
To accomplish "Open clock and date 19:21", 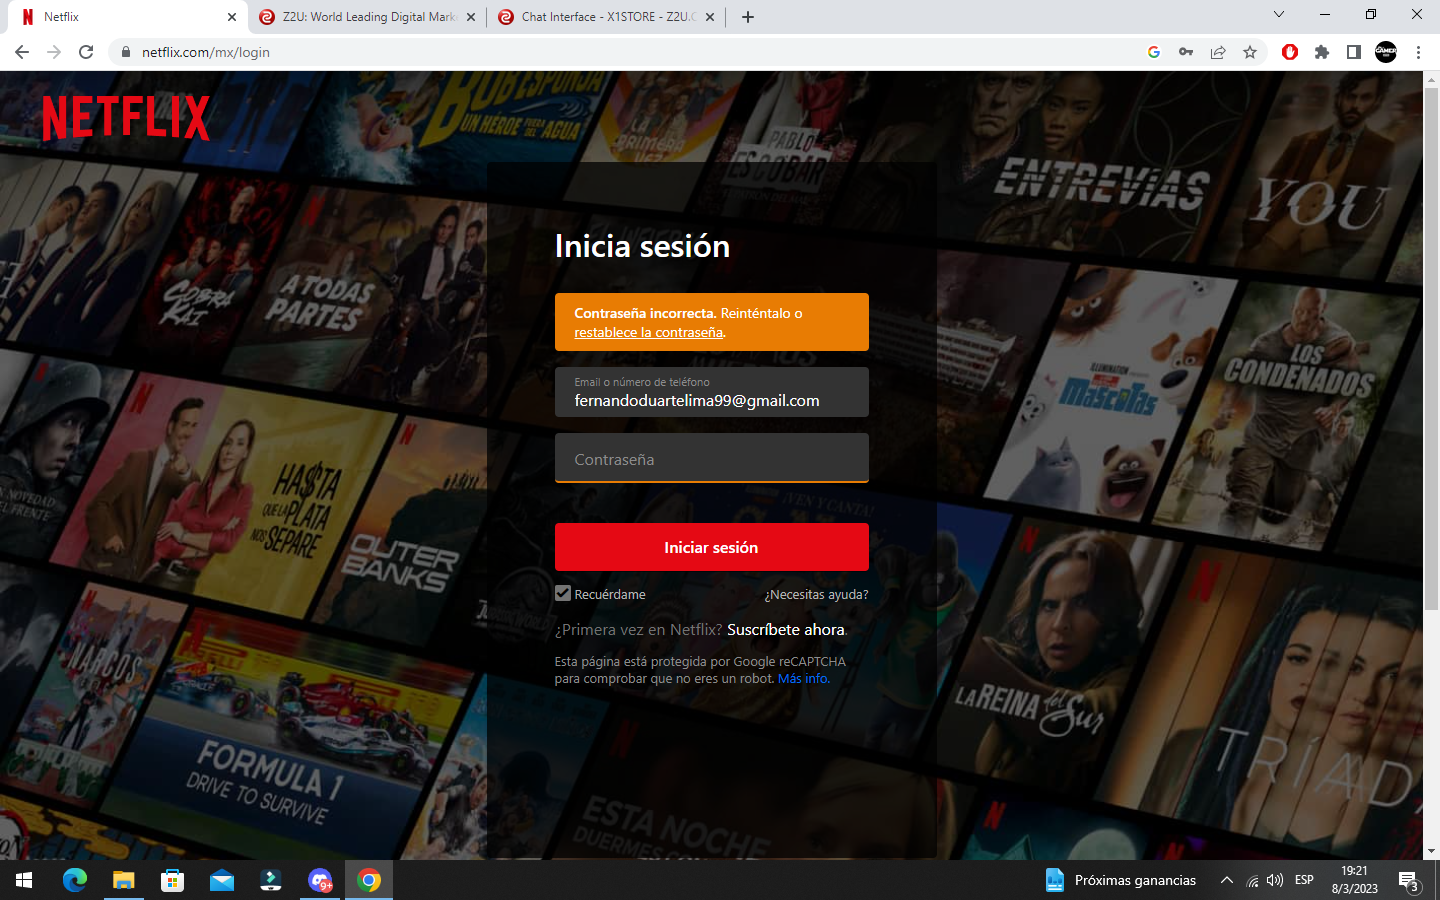I will (1355, 880).
